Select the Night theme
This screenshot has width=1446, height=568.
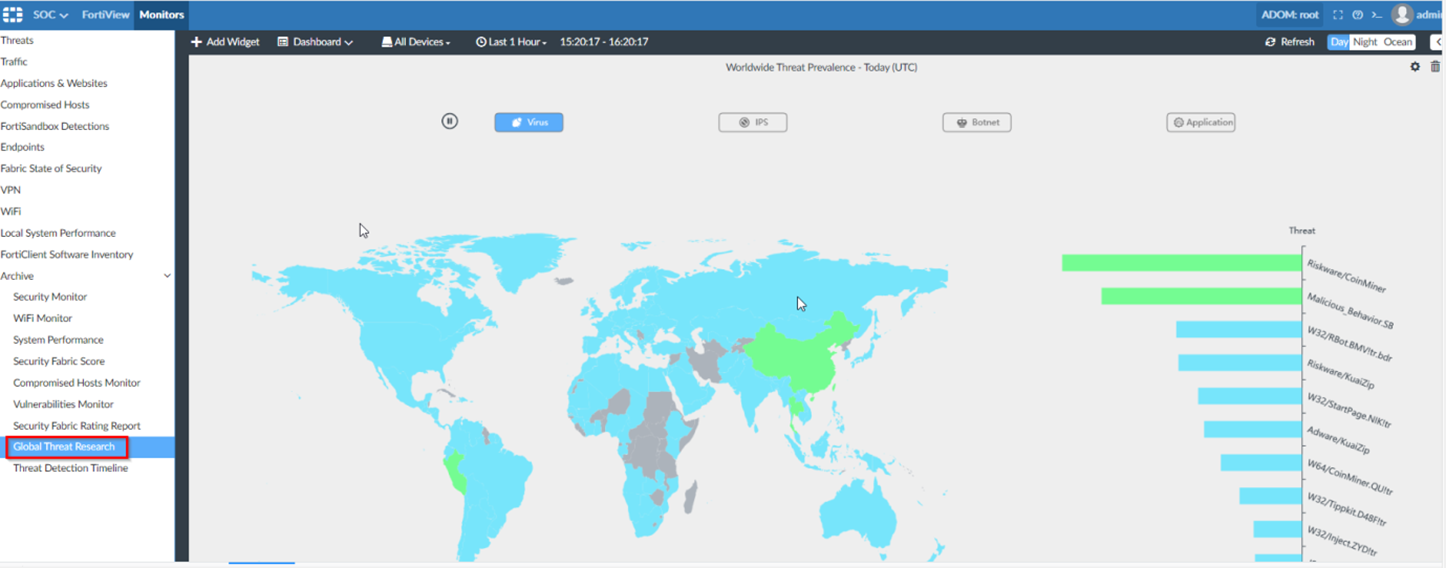coord(1365,42)
